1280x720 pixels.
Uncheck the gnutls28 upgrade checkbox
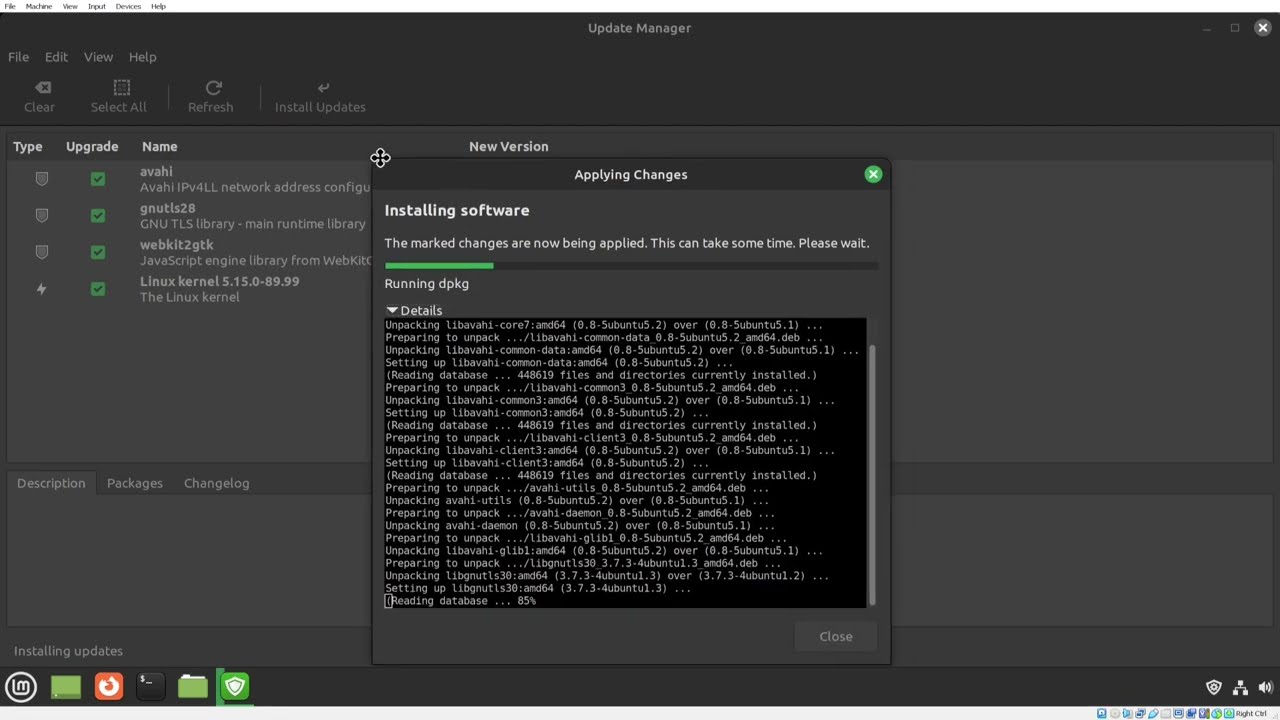[98, 216]
